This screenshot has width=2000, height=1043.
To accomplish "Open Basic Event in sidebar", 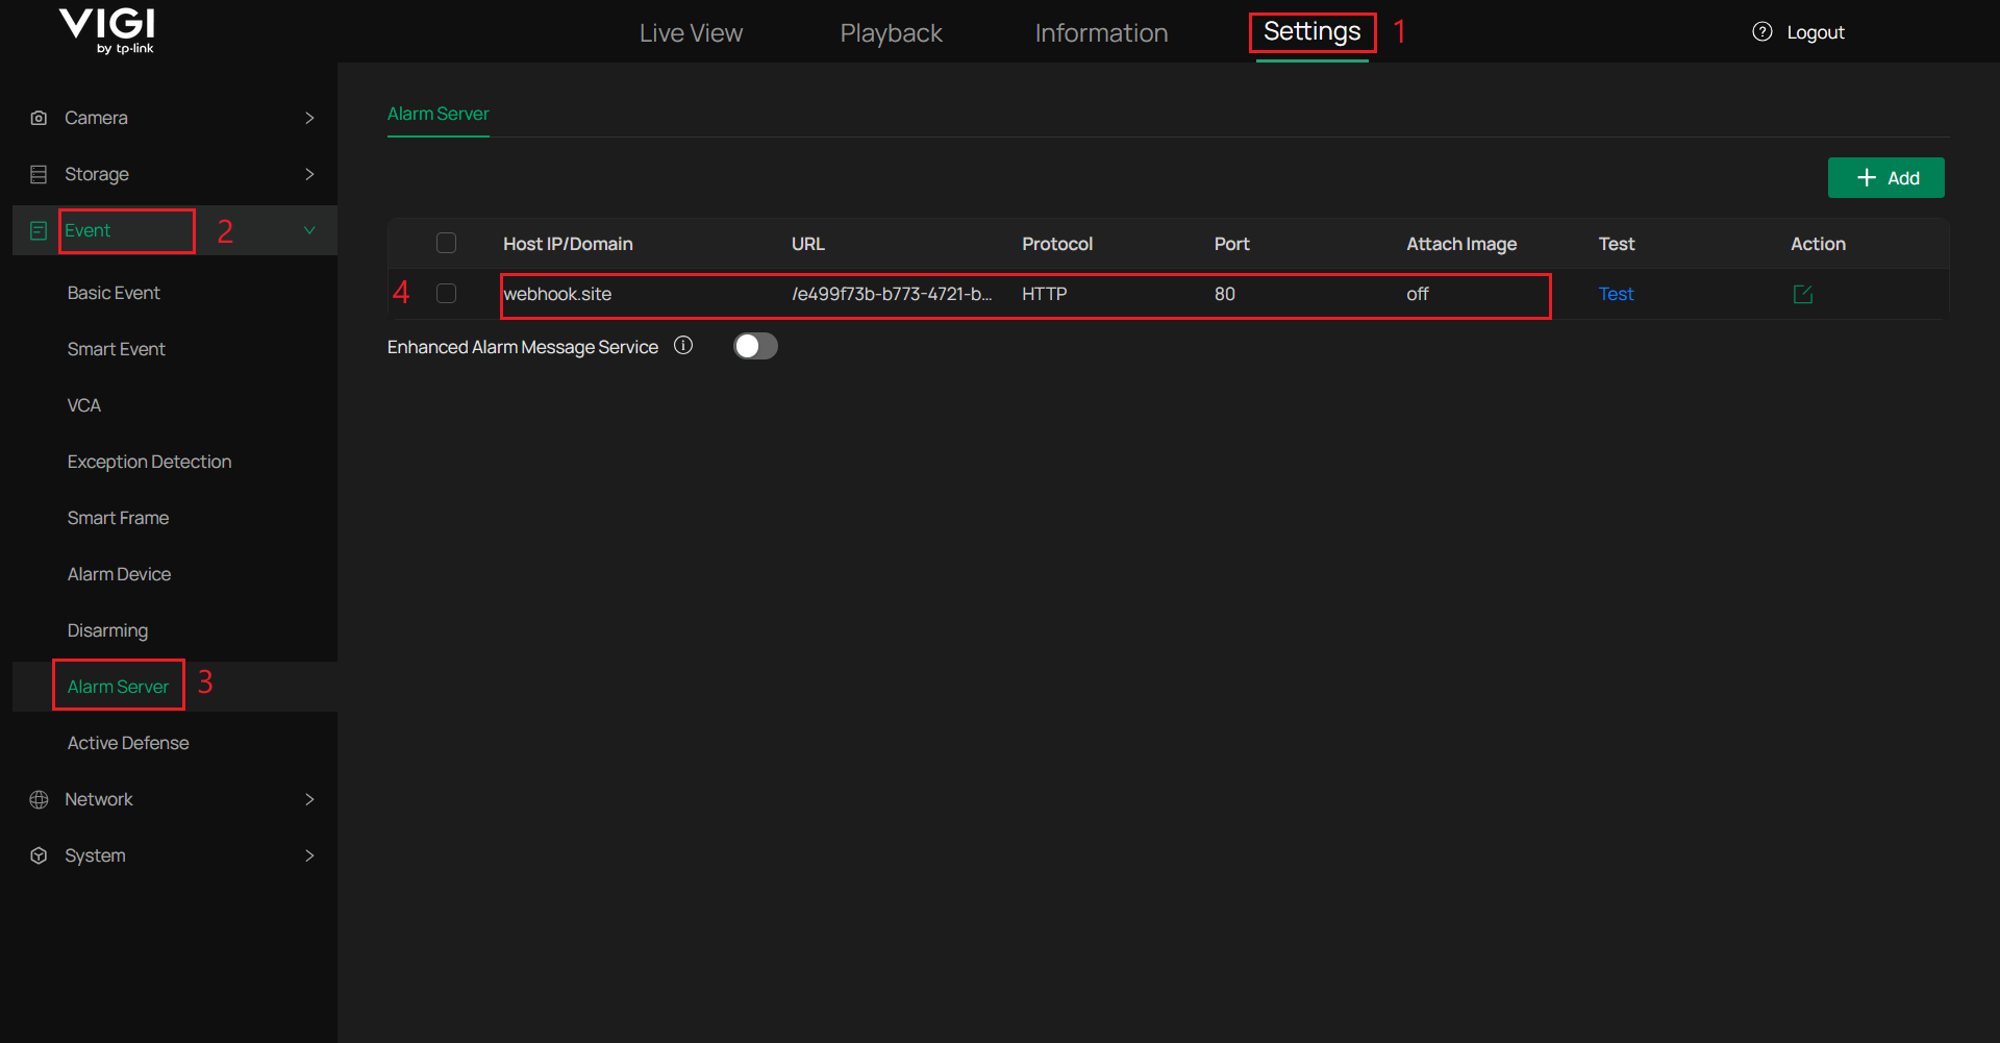I will click(113, 293).
